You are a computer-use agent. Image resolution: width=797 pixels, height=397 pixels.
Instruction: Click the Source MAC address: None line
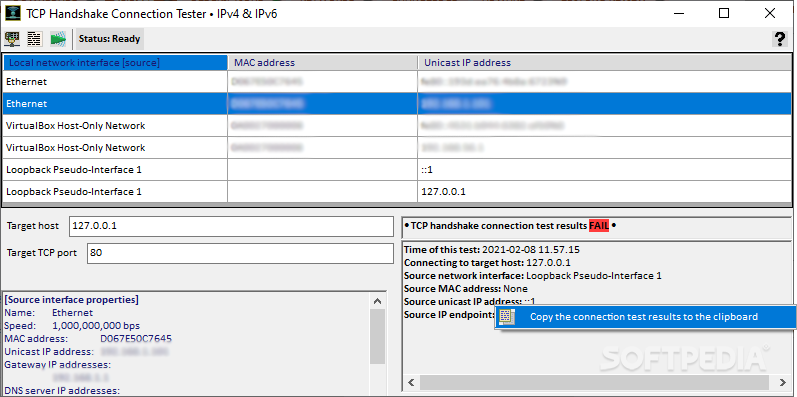click(x=466, y=289)
